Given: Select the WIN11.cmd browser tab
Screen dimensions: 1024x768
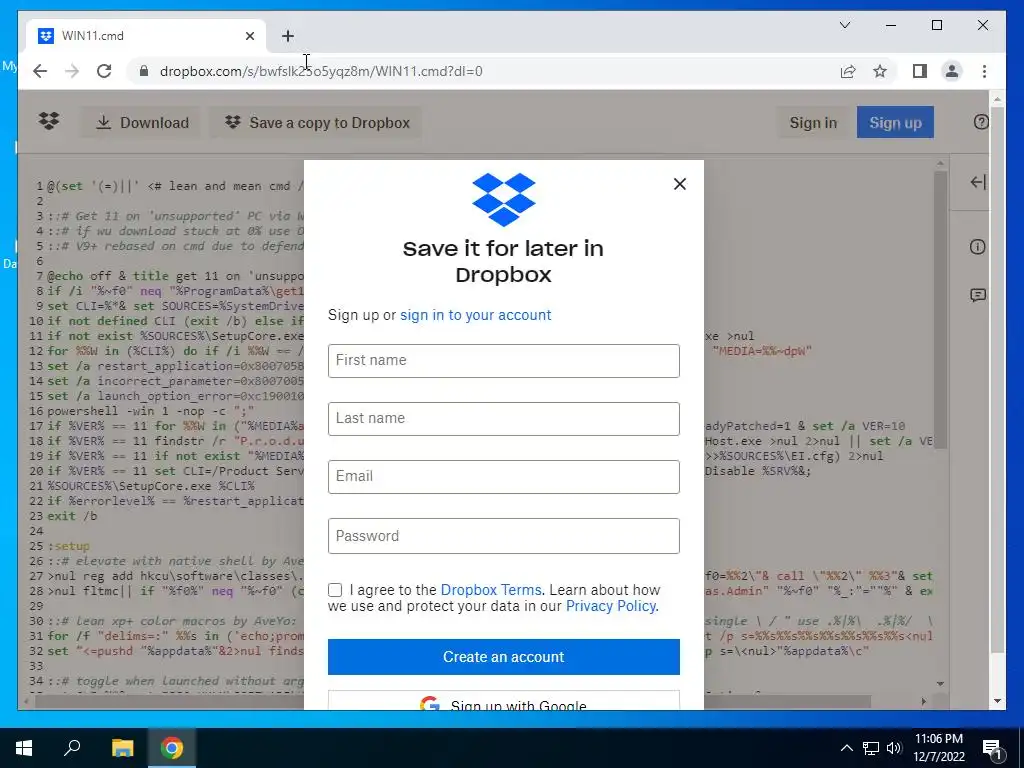Looking at the screenshot, I should click(x=147, y=36).
